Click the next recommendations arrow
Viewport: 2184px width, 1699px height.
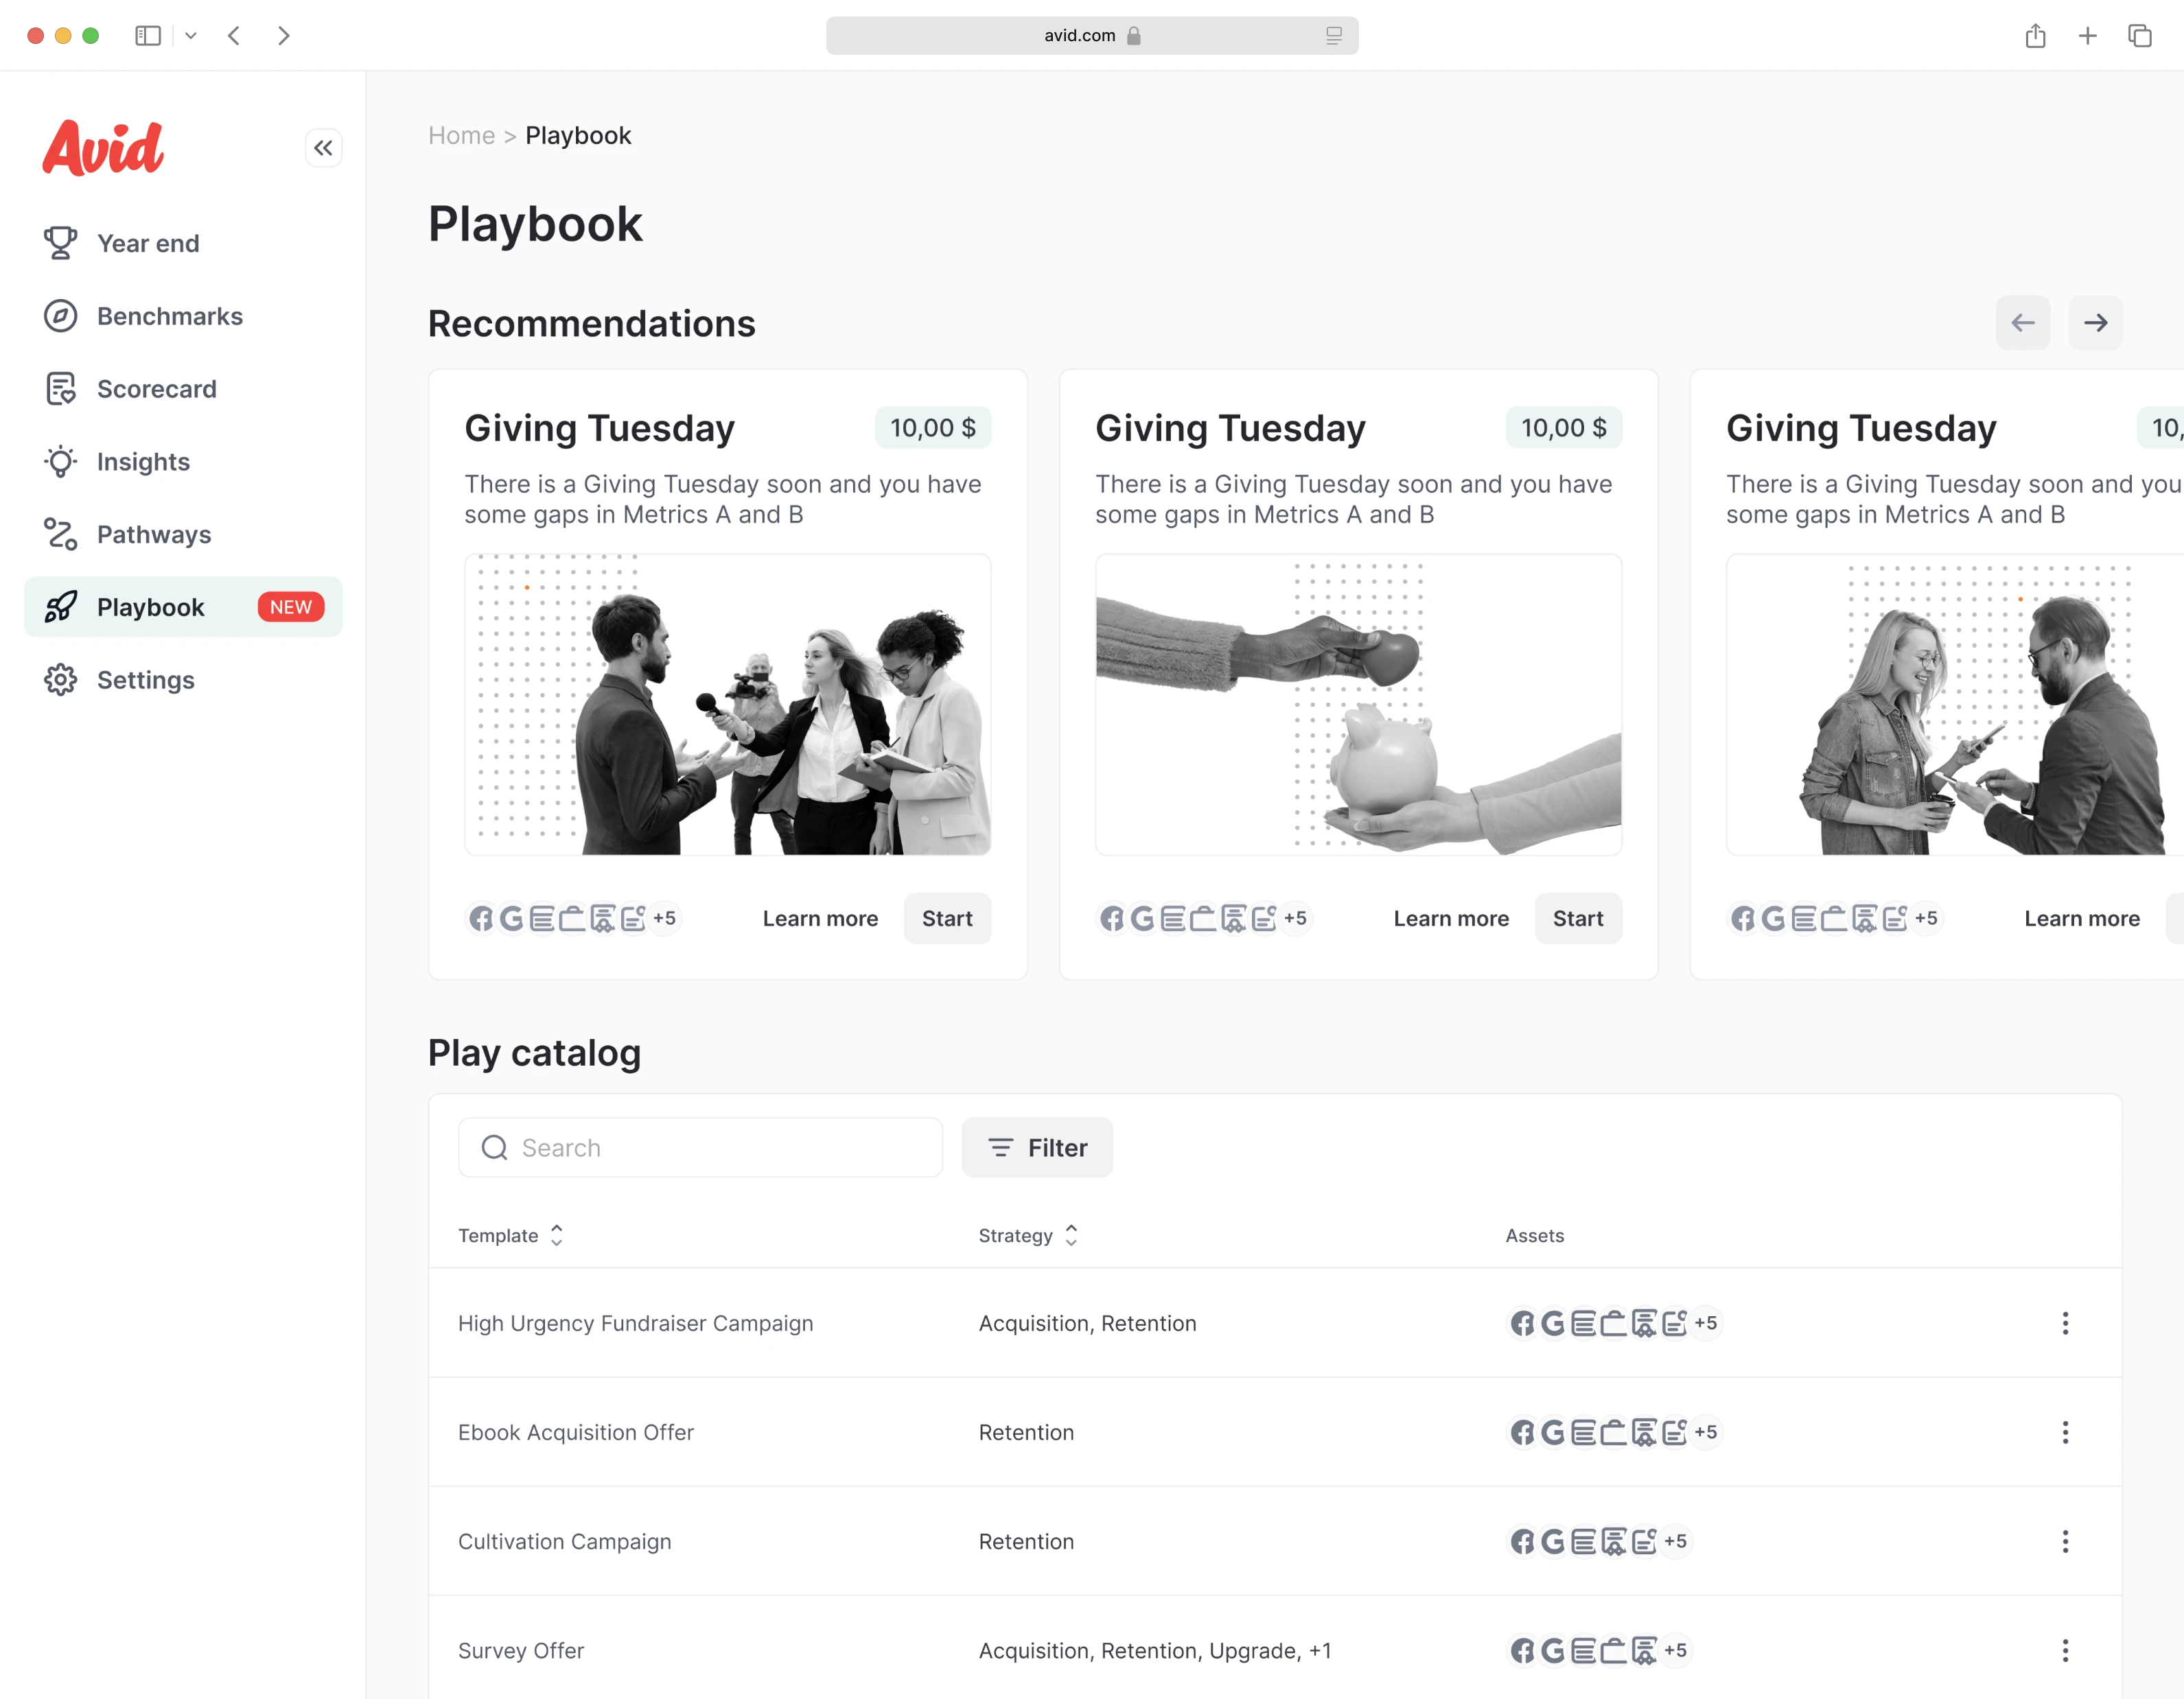2095,323
